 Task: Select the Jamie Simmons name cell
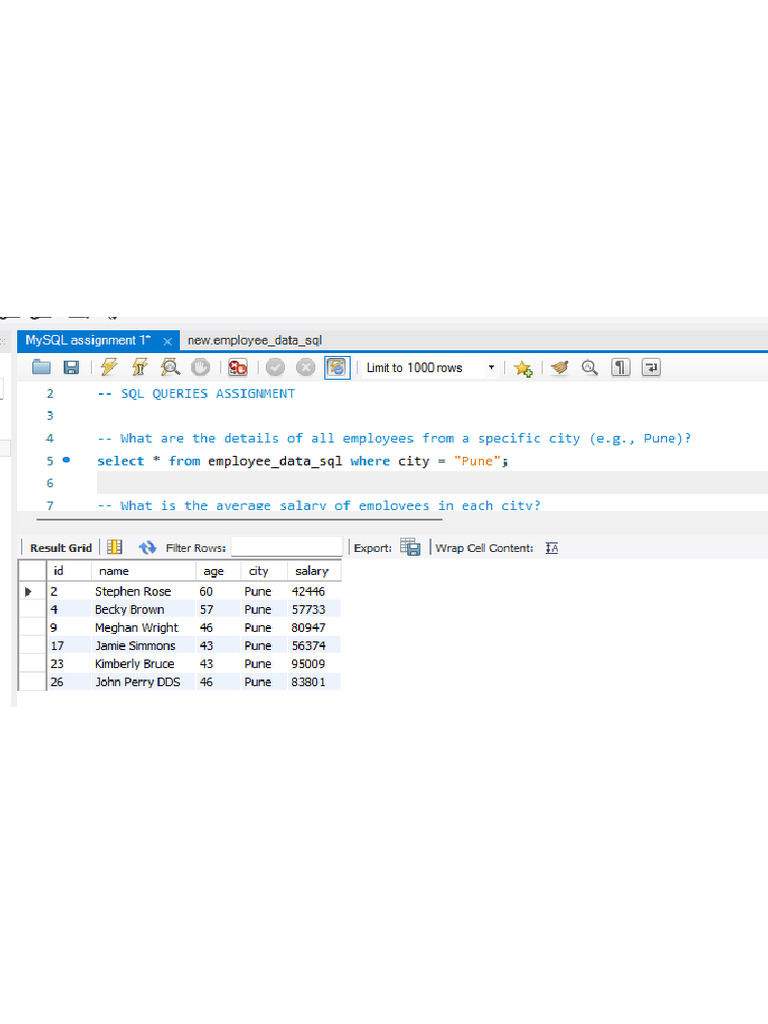144,645
